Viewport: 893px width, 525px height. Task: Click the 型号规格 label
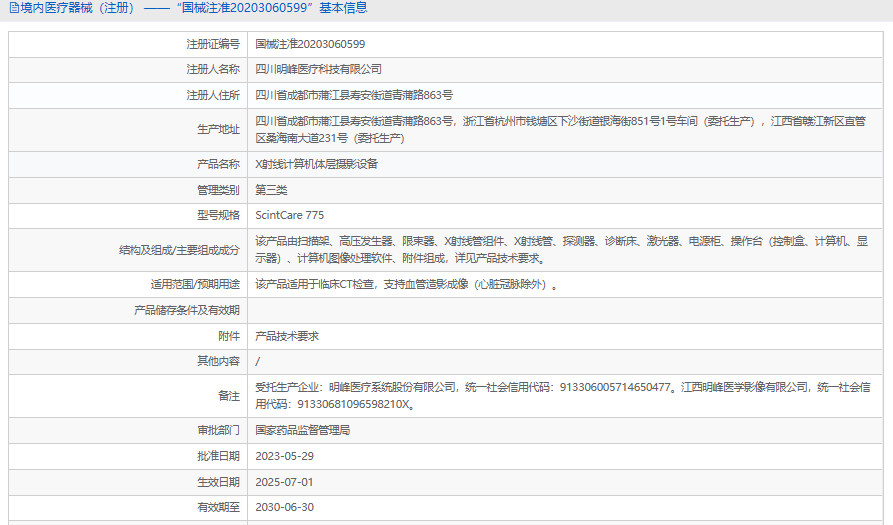(x=218, y=215)
